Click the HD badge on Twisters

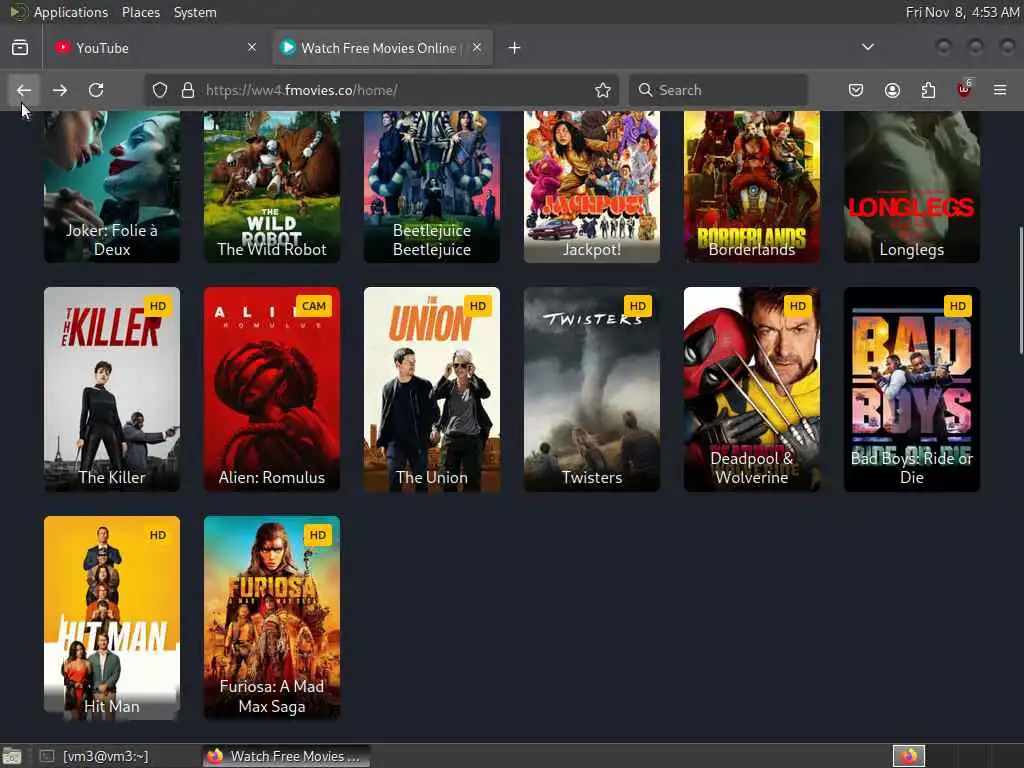637,306
